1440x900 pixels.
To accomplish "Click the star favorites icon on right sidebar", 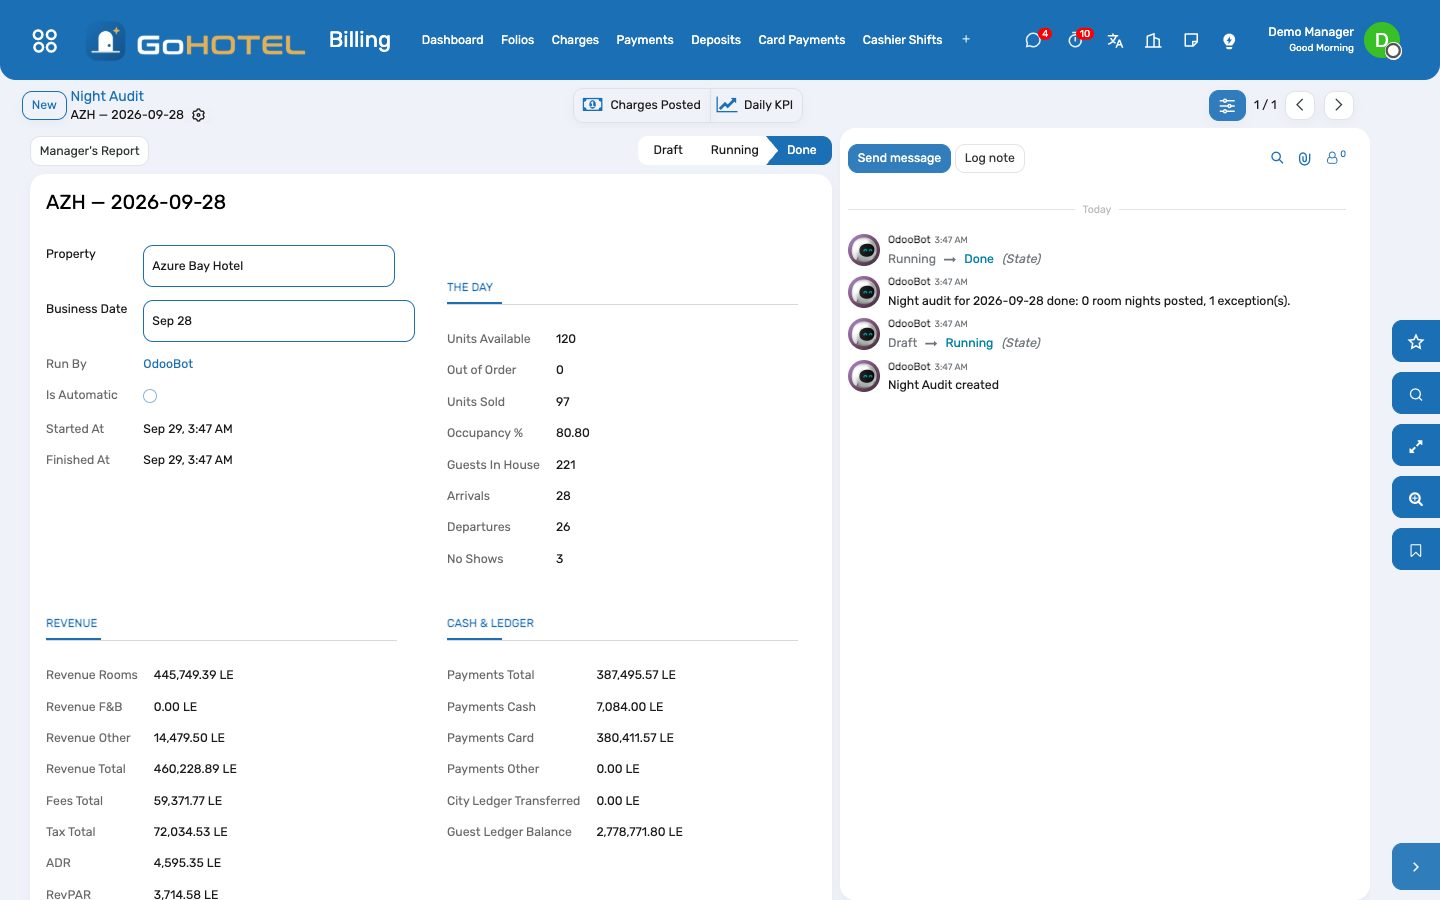I will coord(1416,342).
